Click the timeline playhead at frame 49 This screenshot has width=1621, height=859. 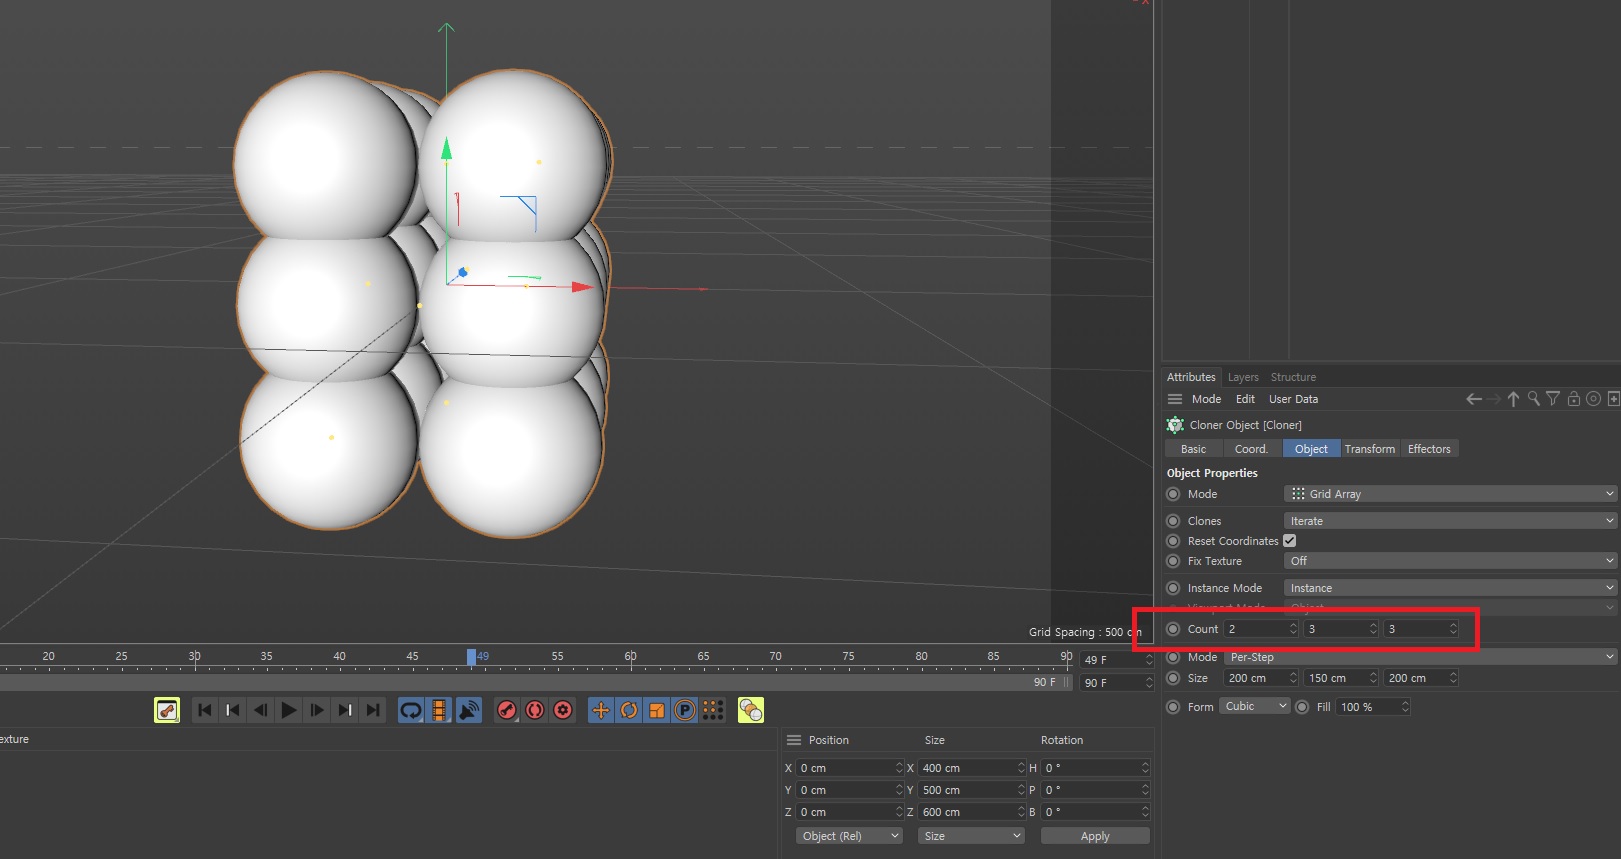(x=471, y=657)
